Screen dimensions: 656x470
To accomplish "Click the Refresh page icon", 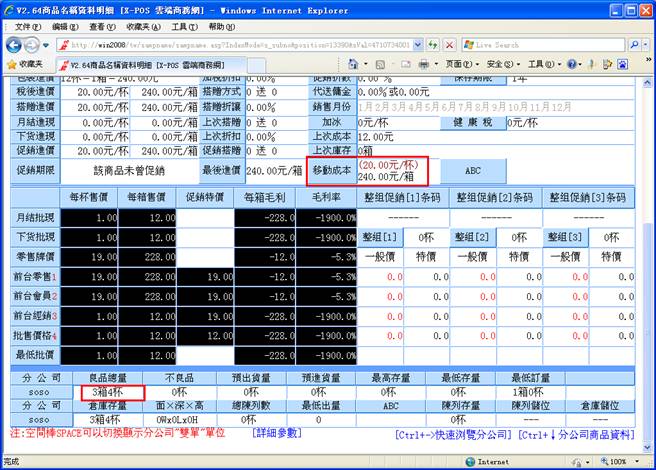I will (430, 45).
